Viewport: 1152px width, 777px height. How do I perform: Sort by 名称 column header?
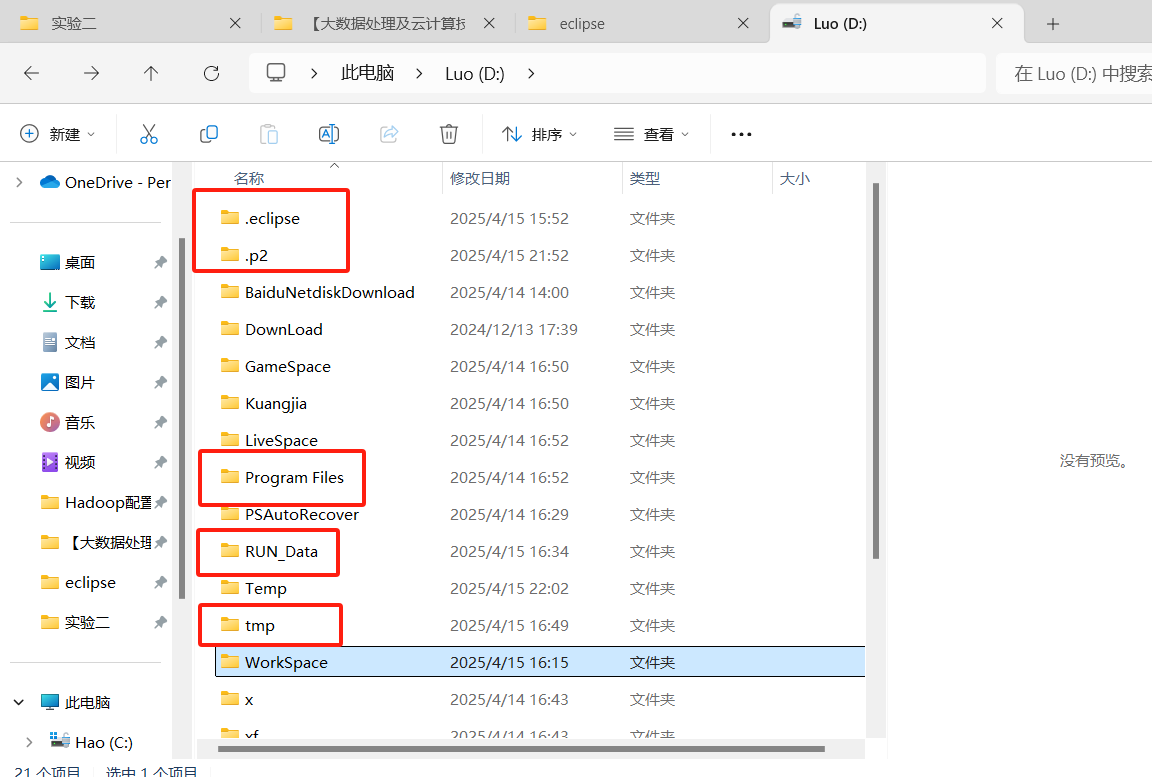pos(248,178)
